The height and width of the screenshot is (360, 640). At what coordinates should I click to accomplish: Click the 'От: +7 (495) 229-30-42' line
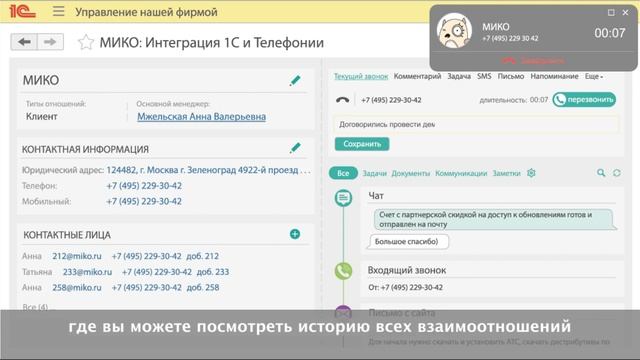pyautogui.click(x=405, y=287)
